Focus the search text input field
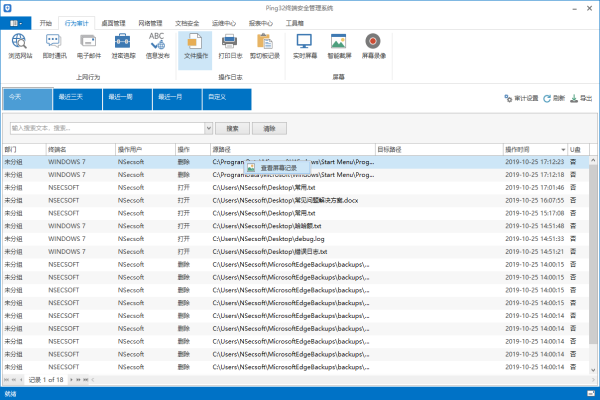 tap(108, 129)
